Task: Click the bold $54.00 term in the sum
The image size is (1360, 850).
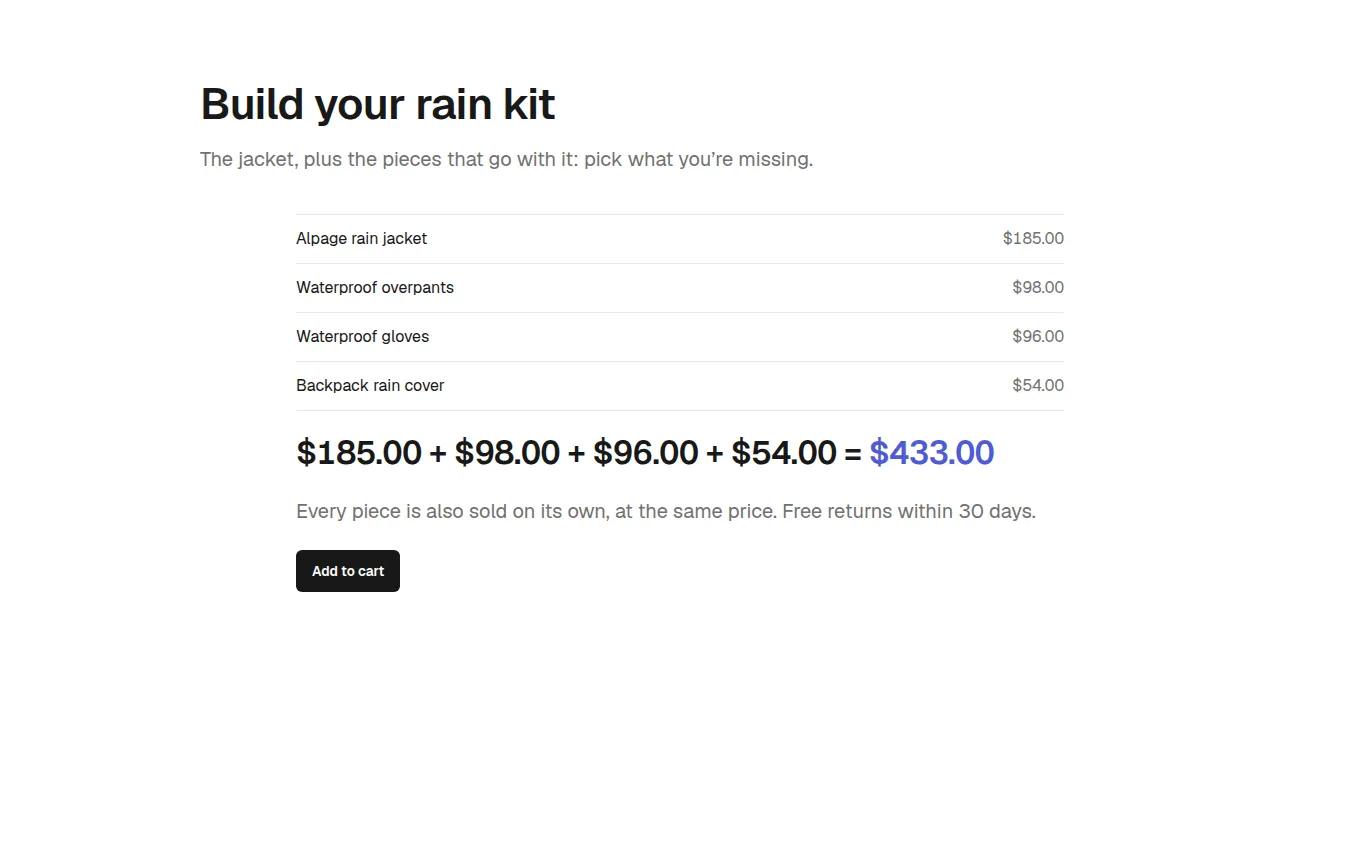Action: 784,453
